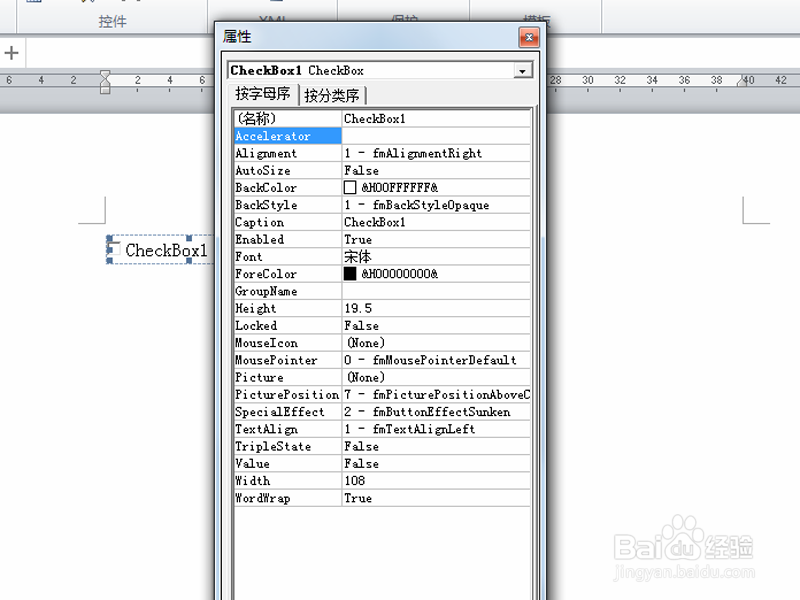The width and height of the screenshot is (800, 600).
Task: Select the Picture property name
Action: (288, 378)
